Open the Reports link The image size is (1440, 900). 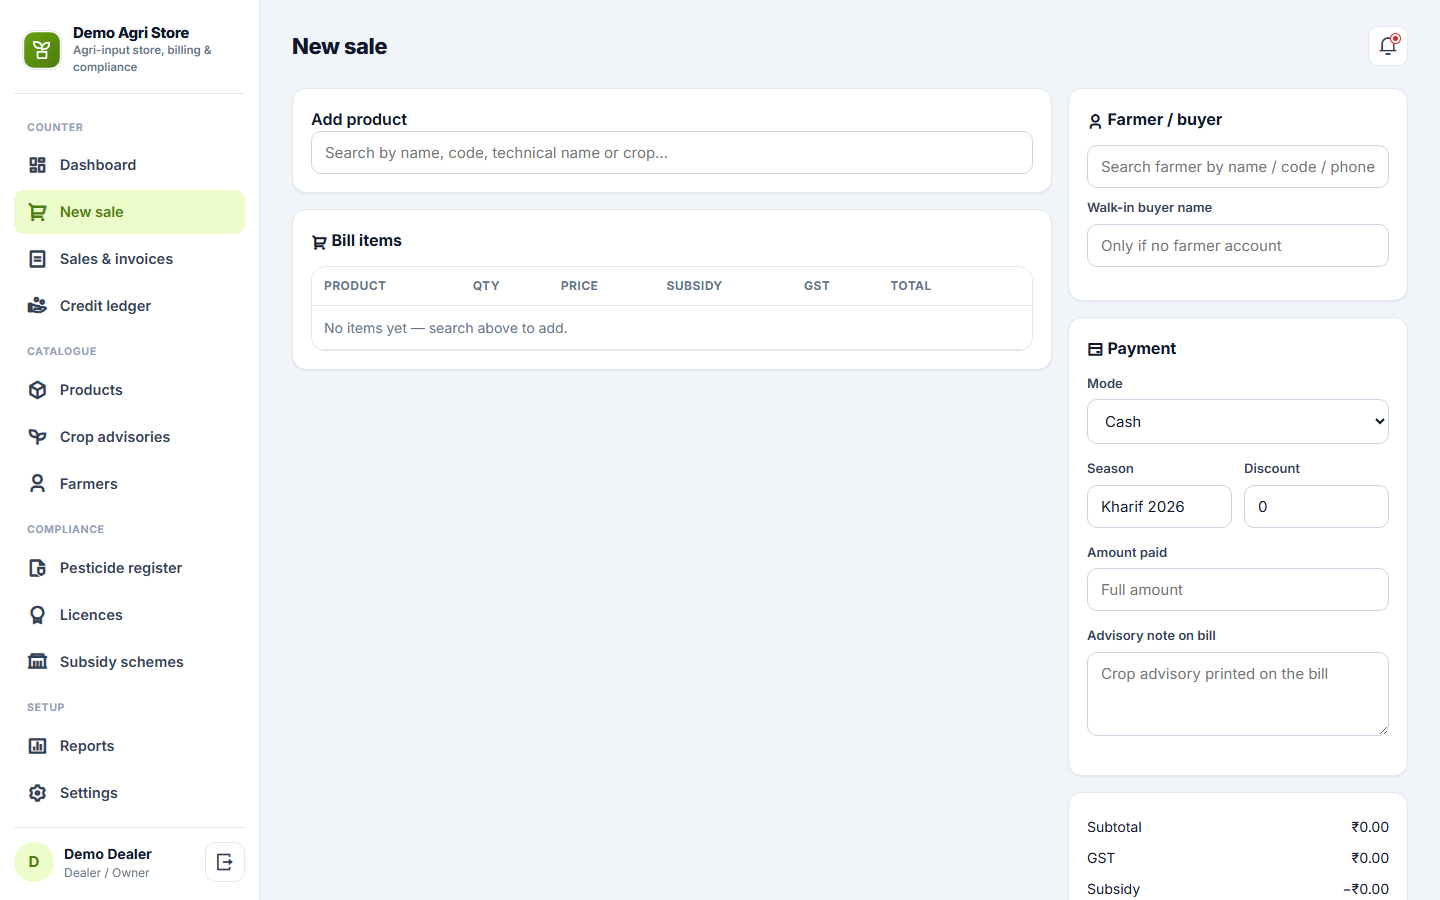[129, 746]
